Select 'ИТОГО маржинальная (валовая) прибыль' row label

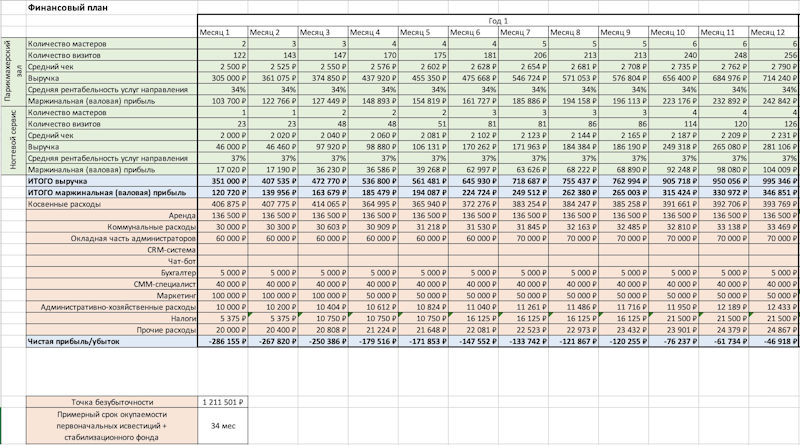tap(112, 192)
